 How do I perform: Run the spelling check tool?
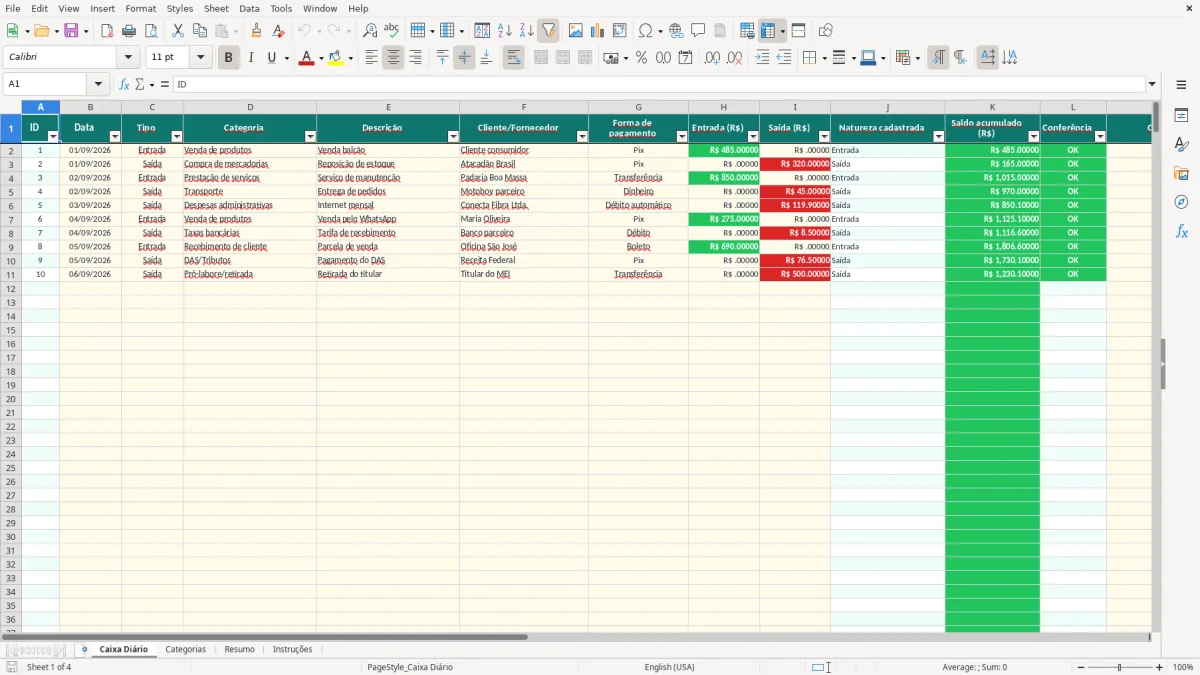pyautogui.click(x=392, y=31)
